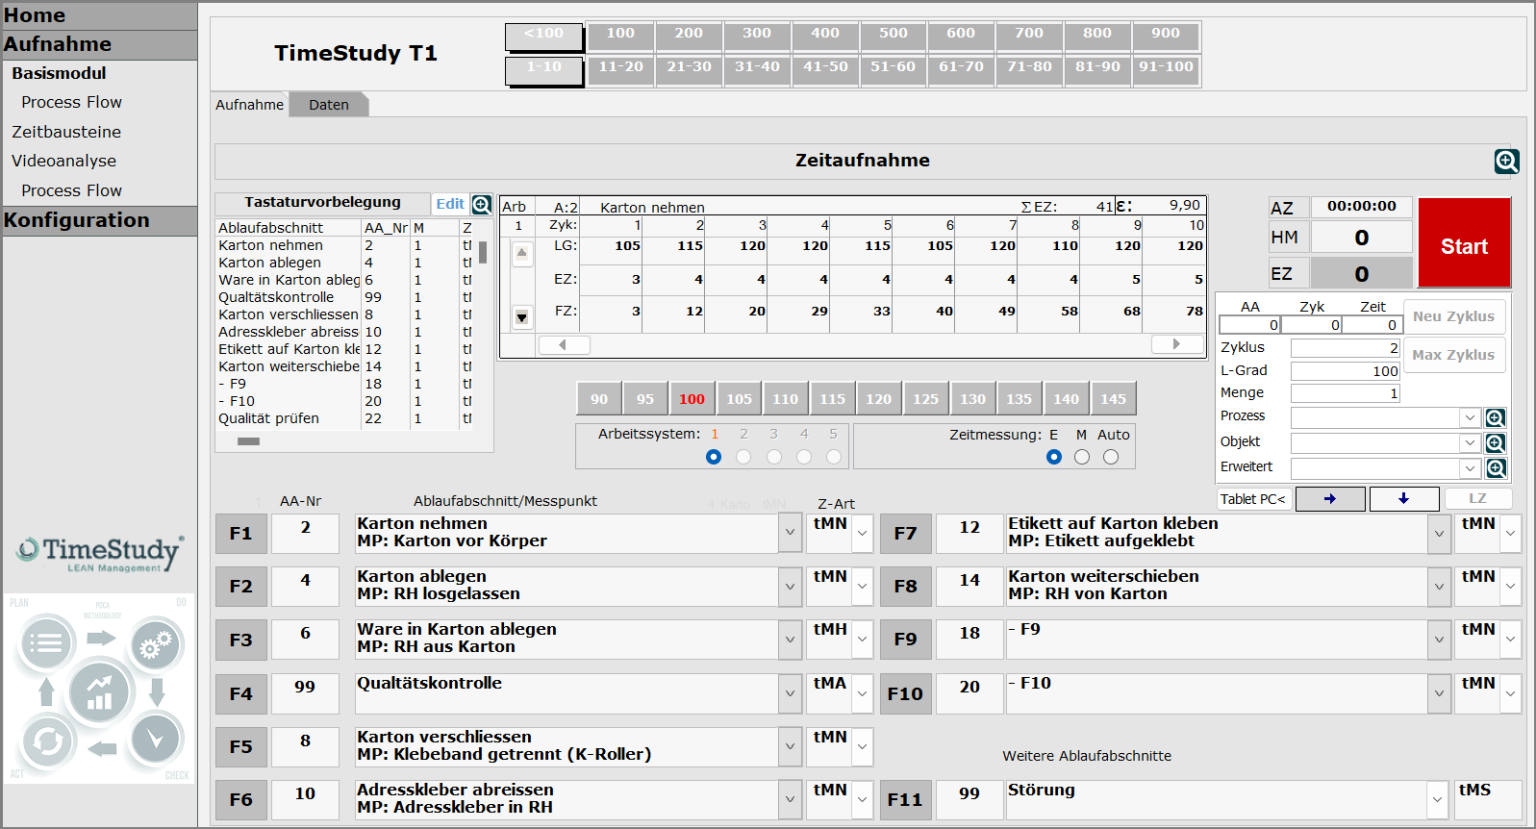This screenshot has height=829, width=1536.
Task: Click the blue down arrow button
Action: tap(1403, 499)
